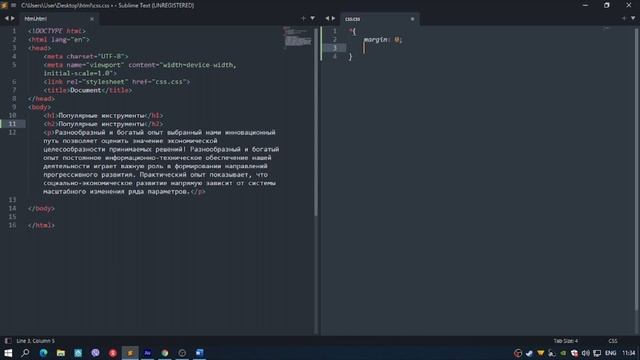Screen dimensions: 640x360
Task: Click line number 11 in HTML gutter
Action: pos(12,124)
